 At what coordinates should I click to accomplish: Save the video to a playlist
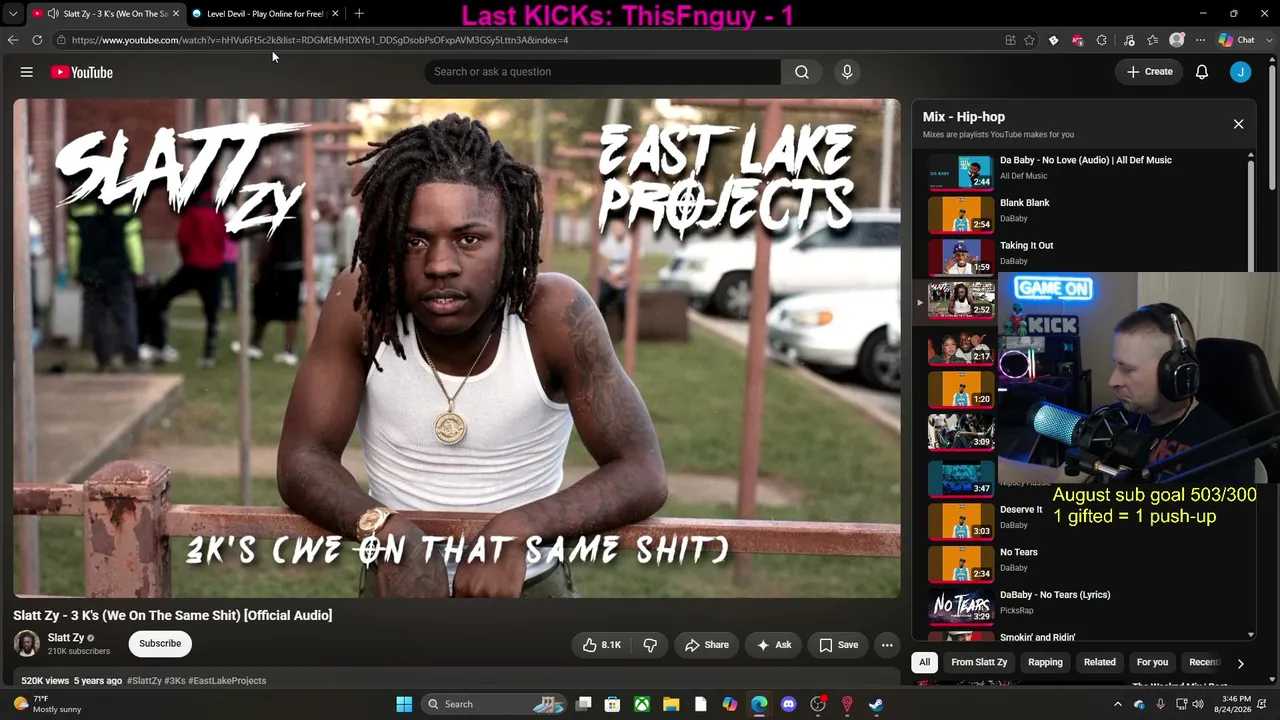(838, 645)
